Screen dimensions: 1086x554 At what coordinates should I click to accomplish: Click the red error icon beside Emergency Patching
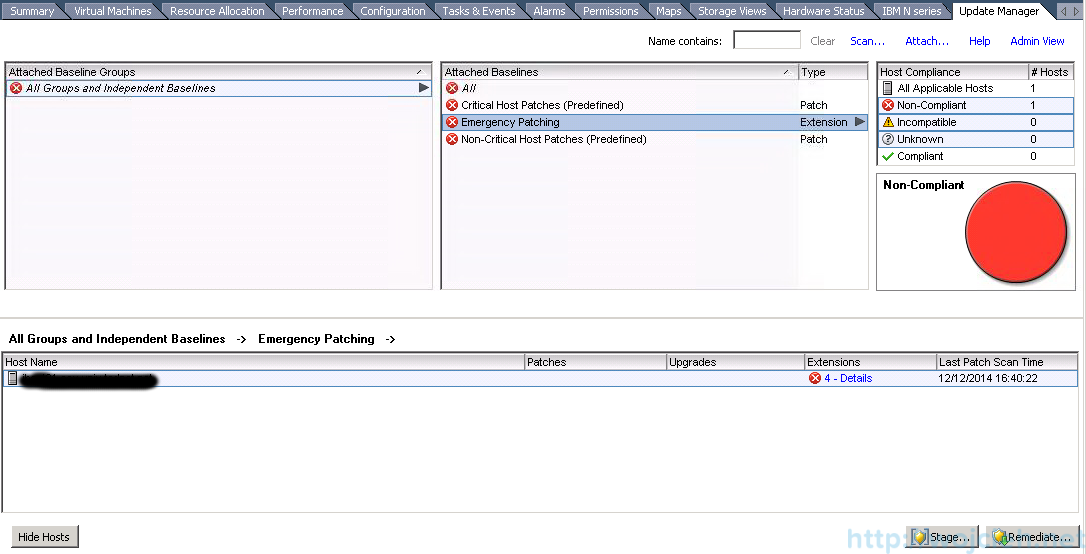452,122
